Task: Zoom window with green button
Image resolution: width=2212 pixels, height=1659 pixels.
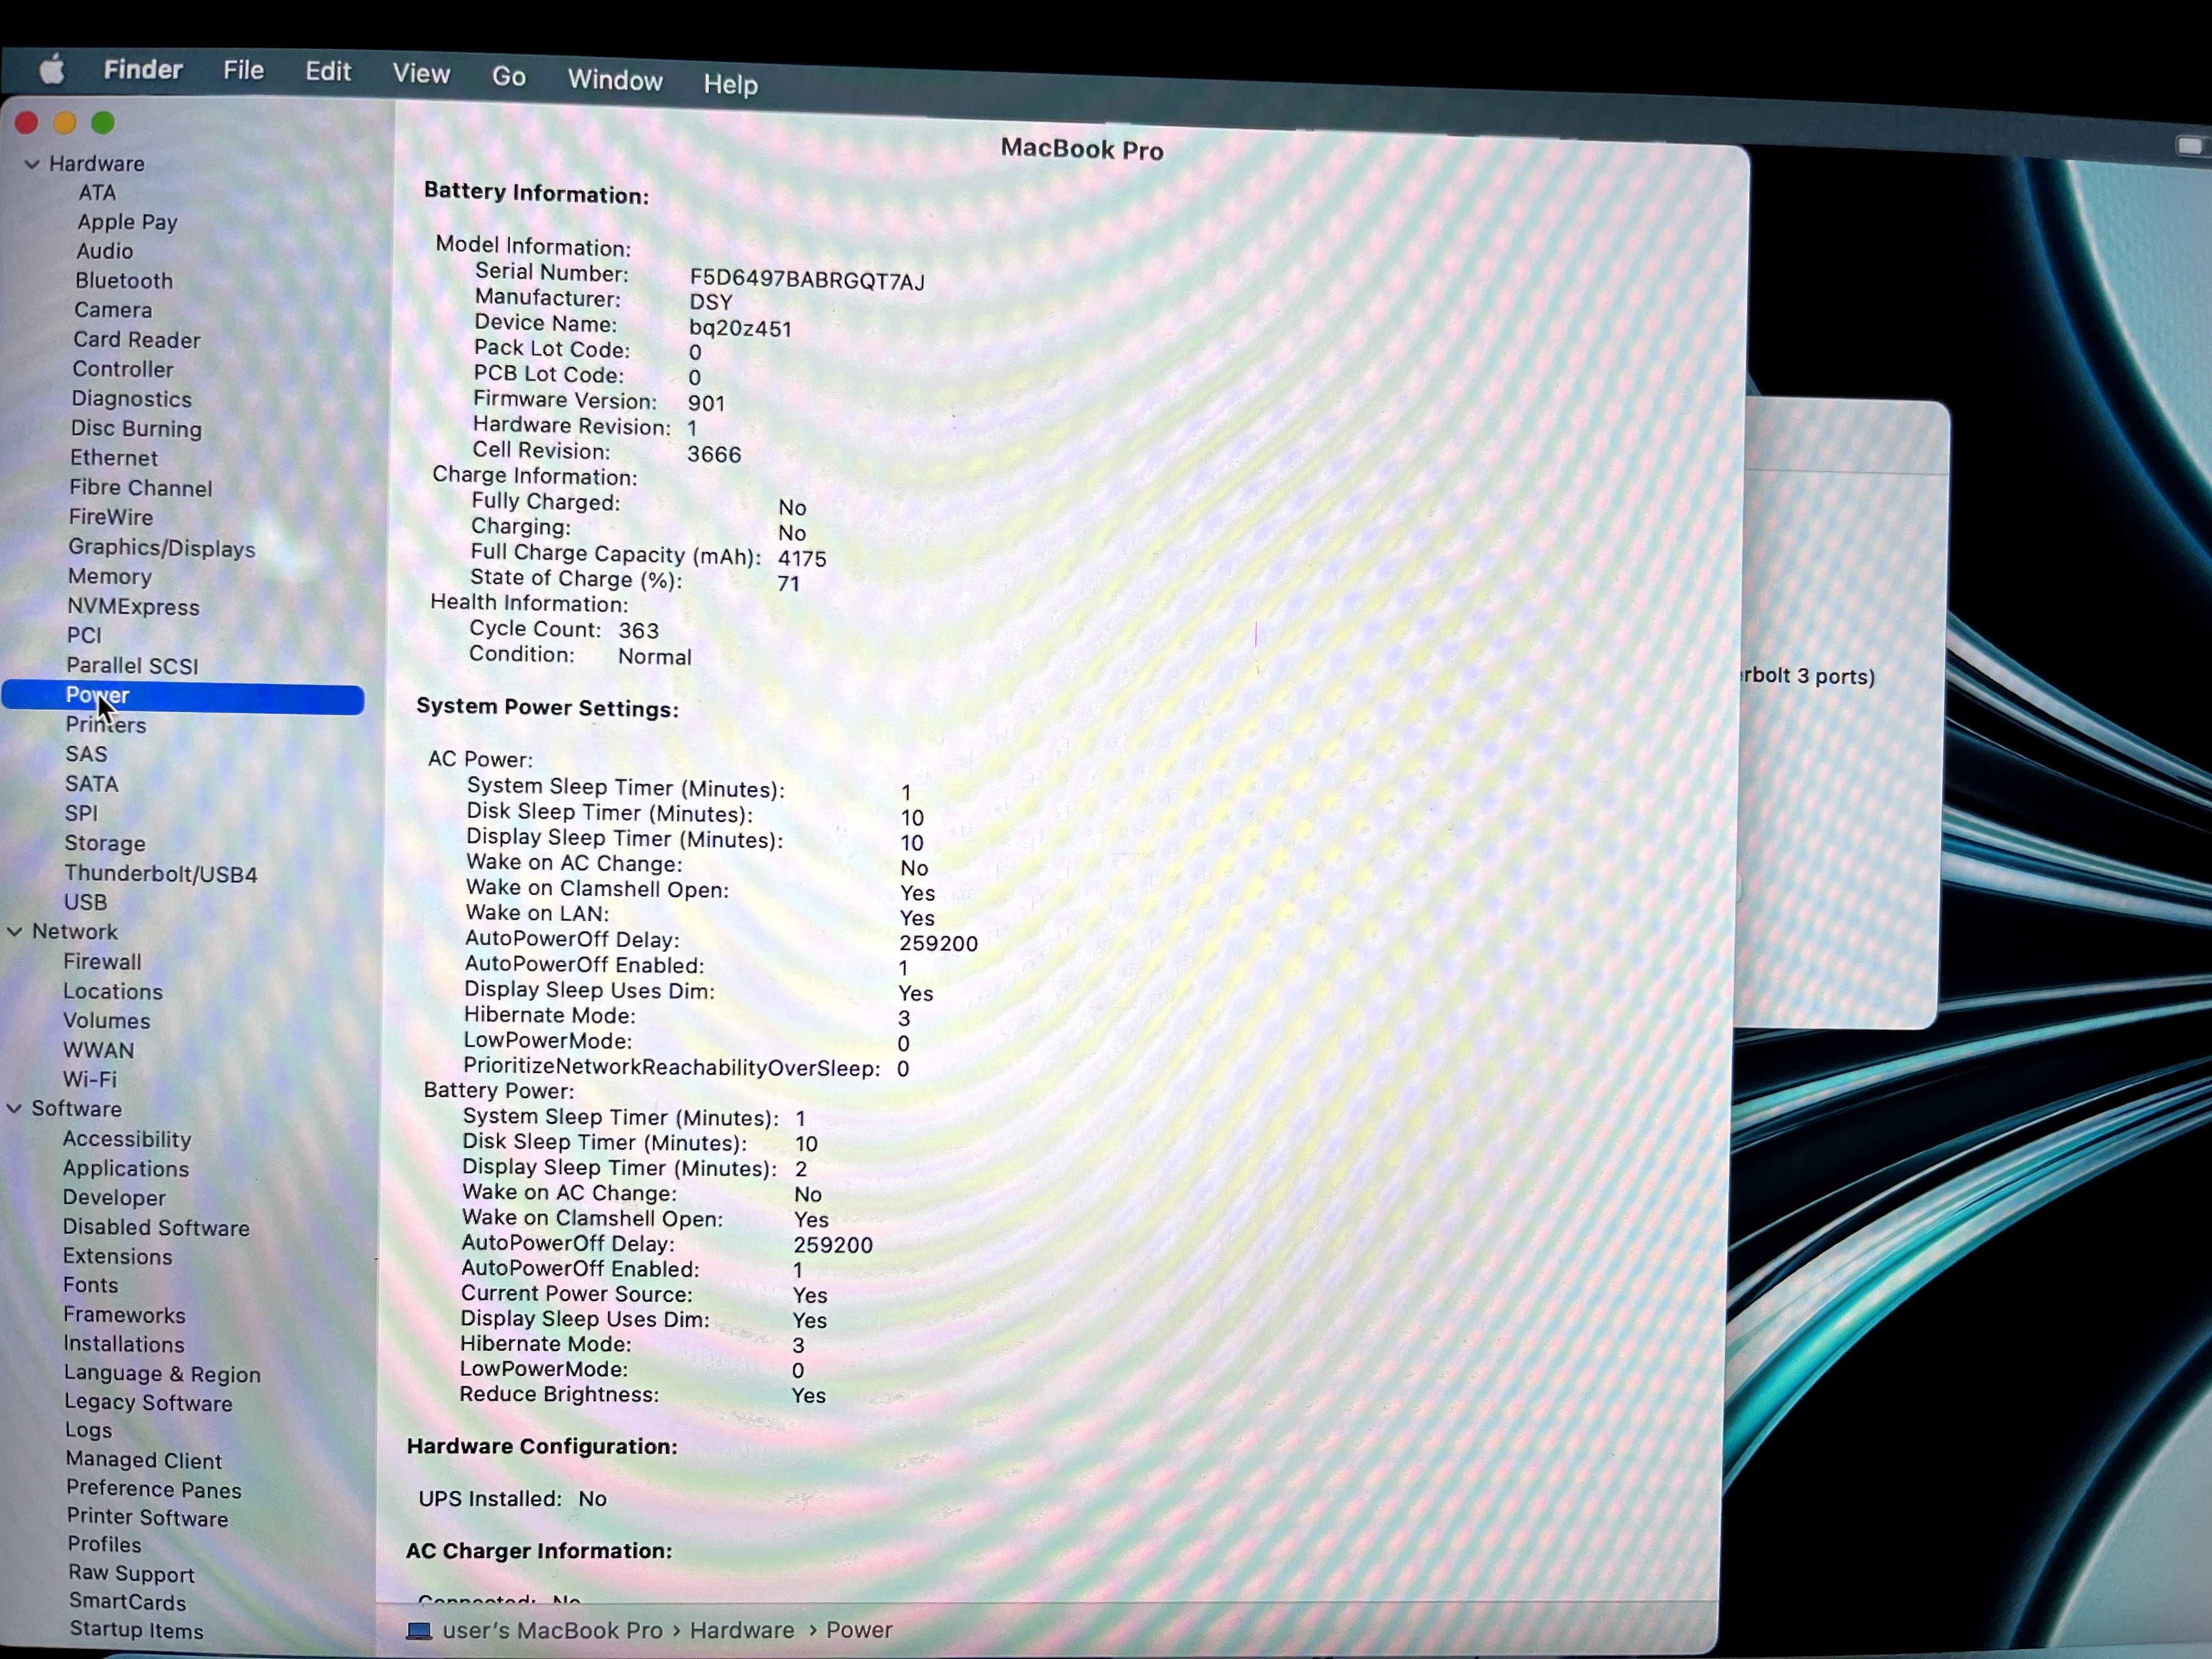Action: 103,123
